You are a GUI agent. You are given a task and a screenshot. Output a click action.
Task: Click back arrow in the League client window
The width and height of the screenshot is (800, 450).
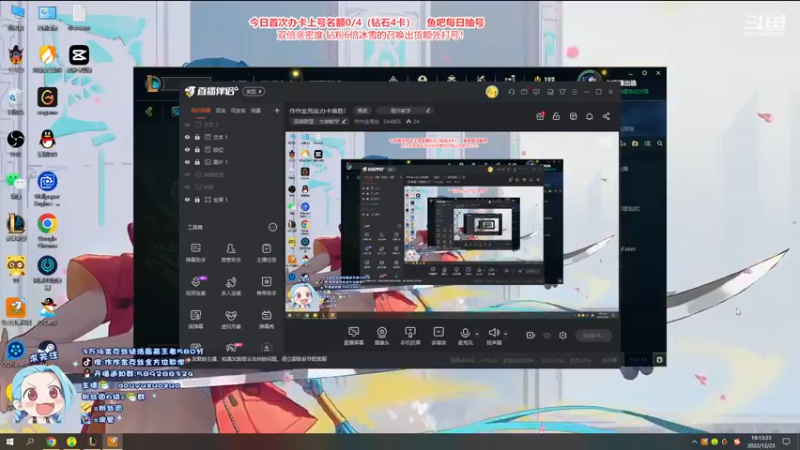pyautogui.click(x=149, y=111)
